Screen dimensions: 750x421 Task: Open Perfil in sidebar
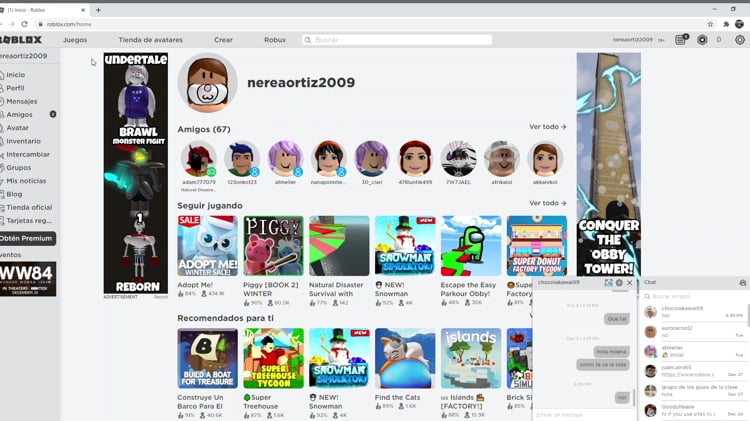15,88
